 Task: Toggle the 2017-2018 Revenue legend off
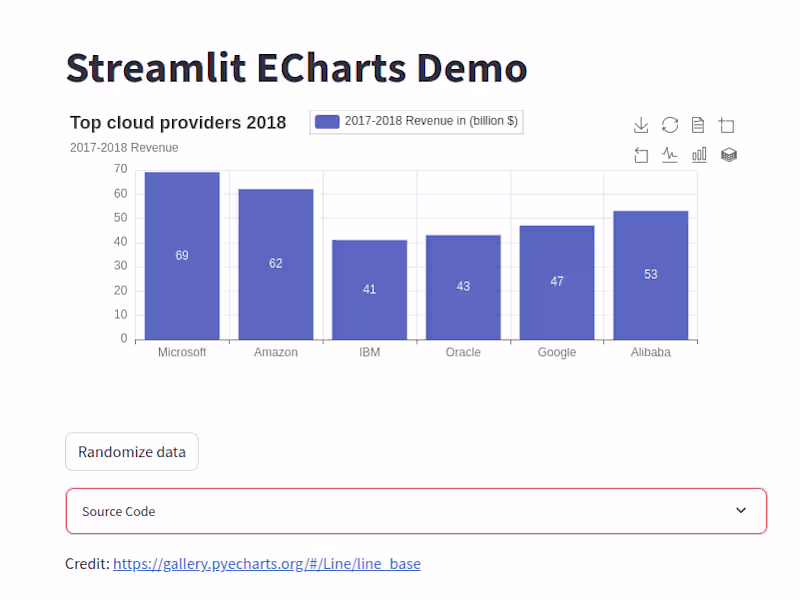(416, 121)
